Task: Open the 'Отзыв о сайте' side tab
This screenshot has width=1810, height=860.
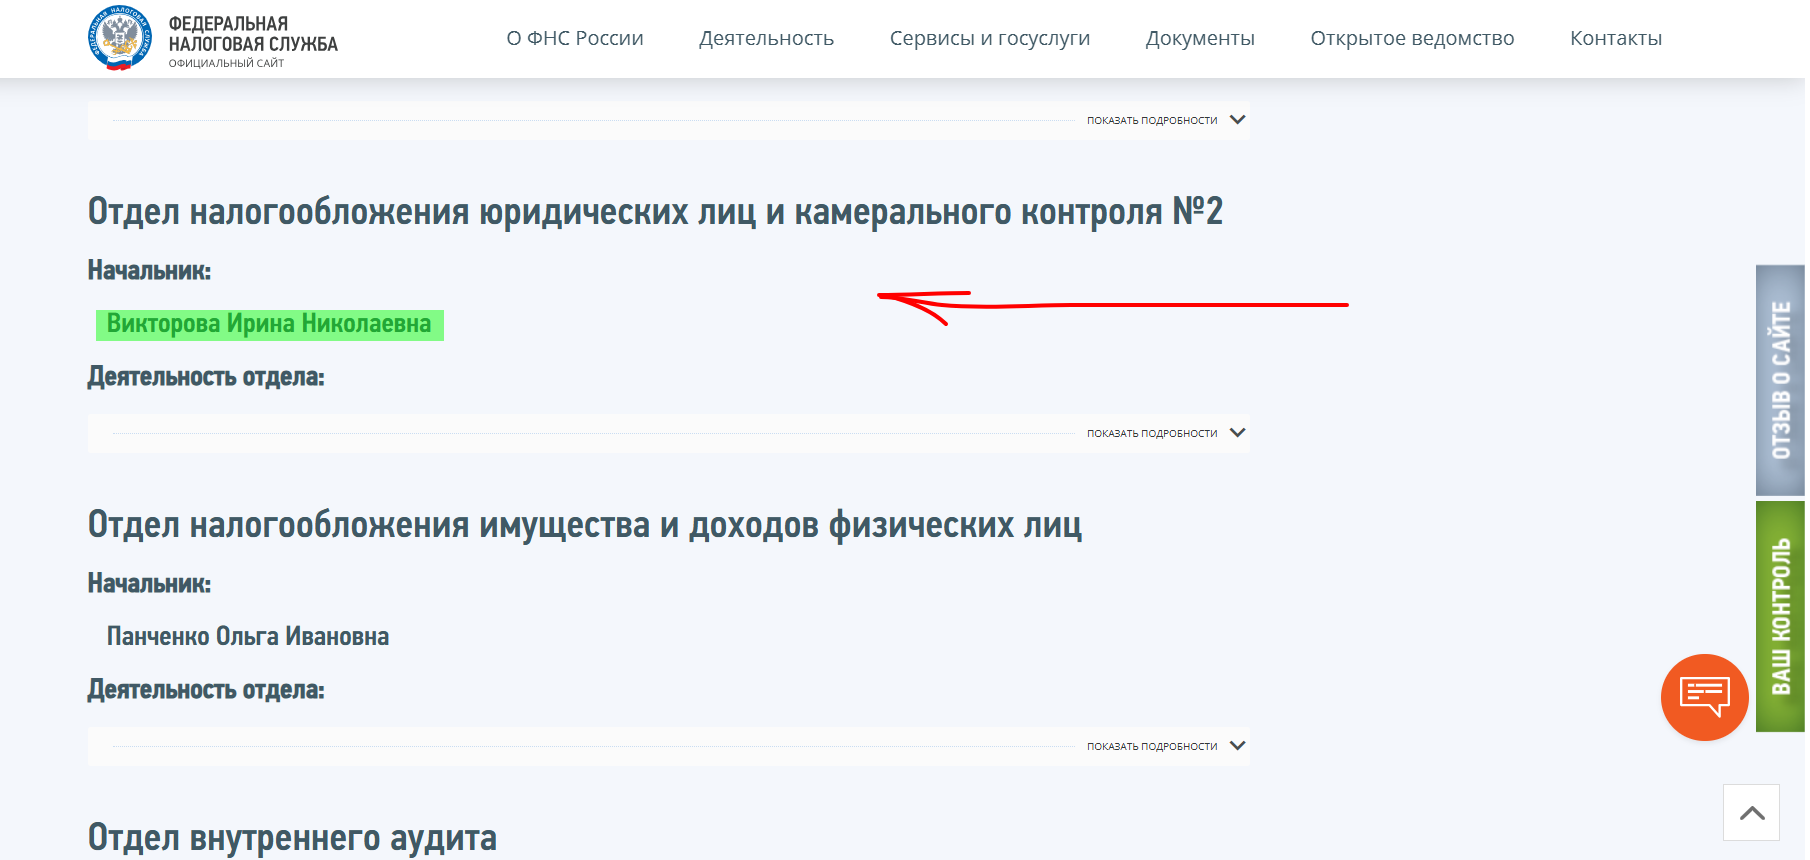Action: pos(1780,380)
